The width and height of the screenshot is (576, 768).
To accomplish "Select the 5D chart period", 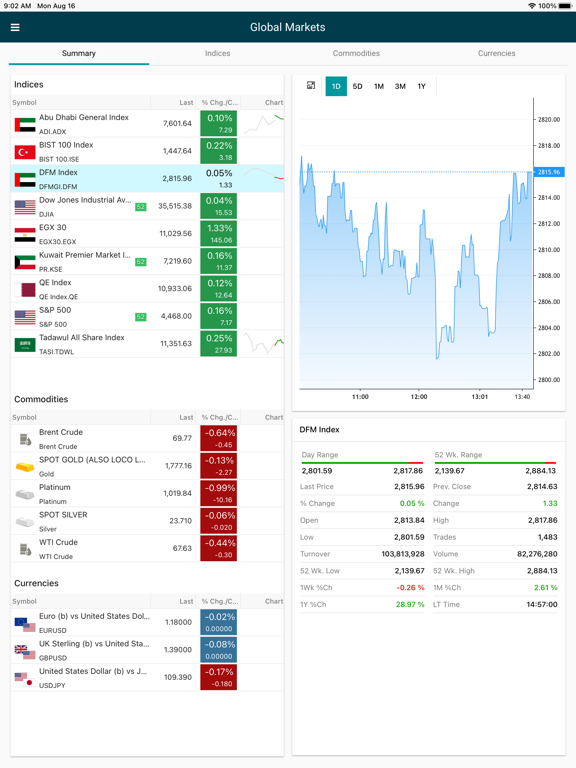I will pyautogui.click(x=358, y=86).
